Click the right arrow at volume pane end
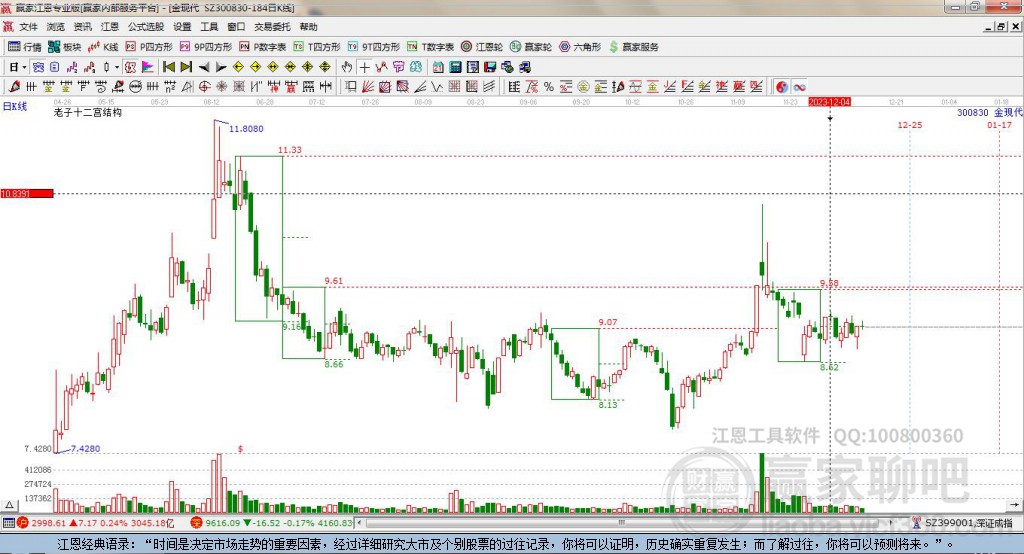 pyautogui.click(x=1014, y=505)
